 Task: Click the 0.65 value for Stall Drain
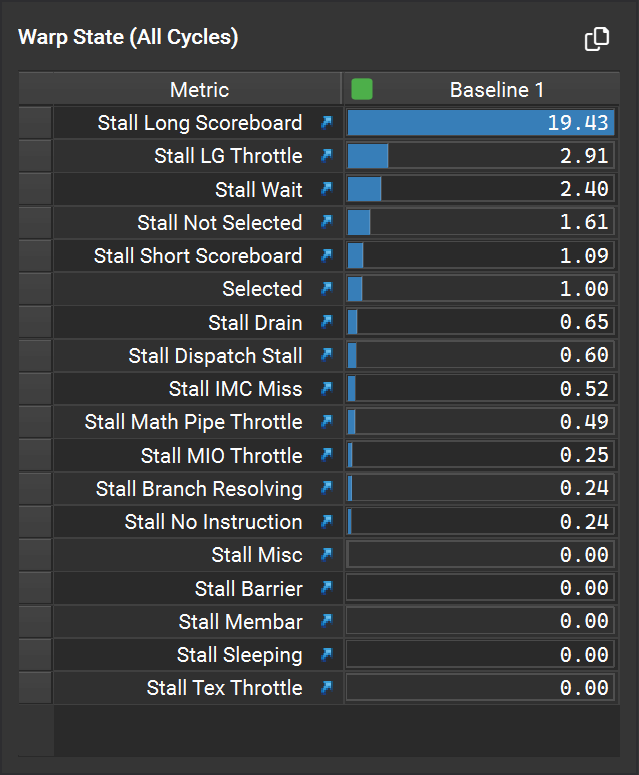pos(584,322)
